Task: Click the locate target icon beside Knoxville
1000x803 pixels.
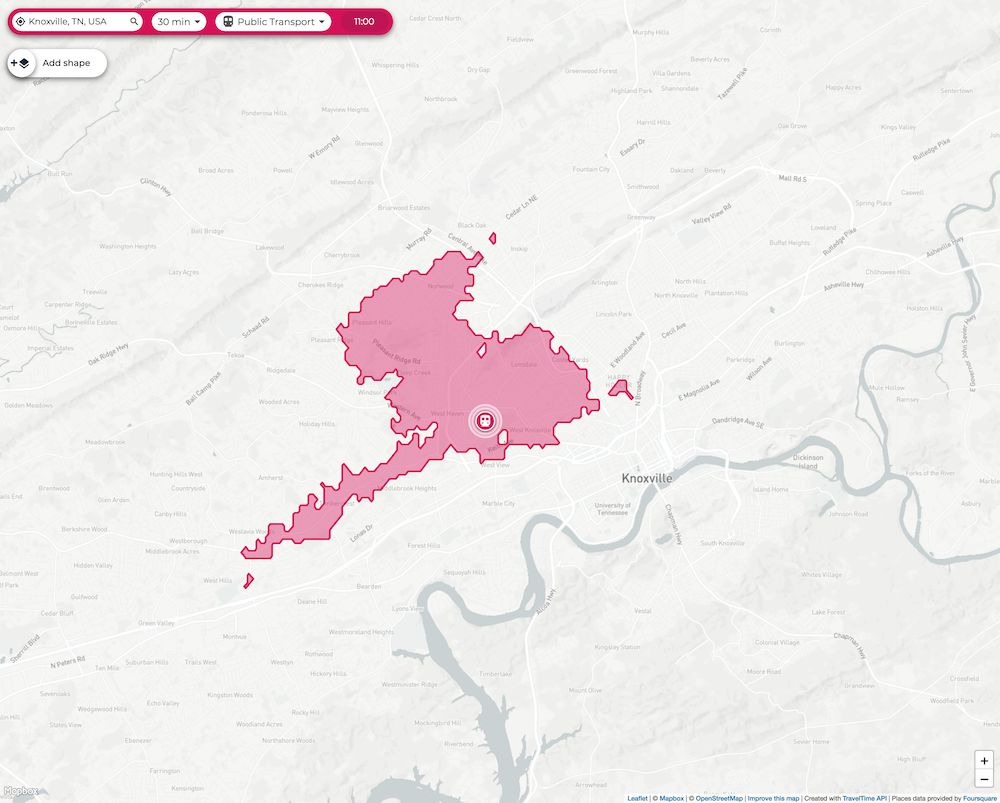Action: [20, 21]
